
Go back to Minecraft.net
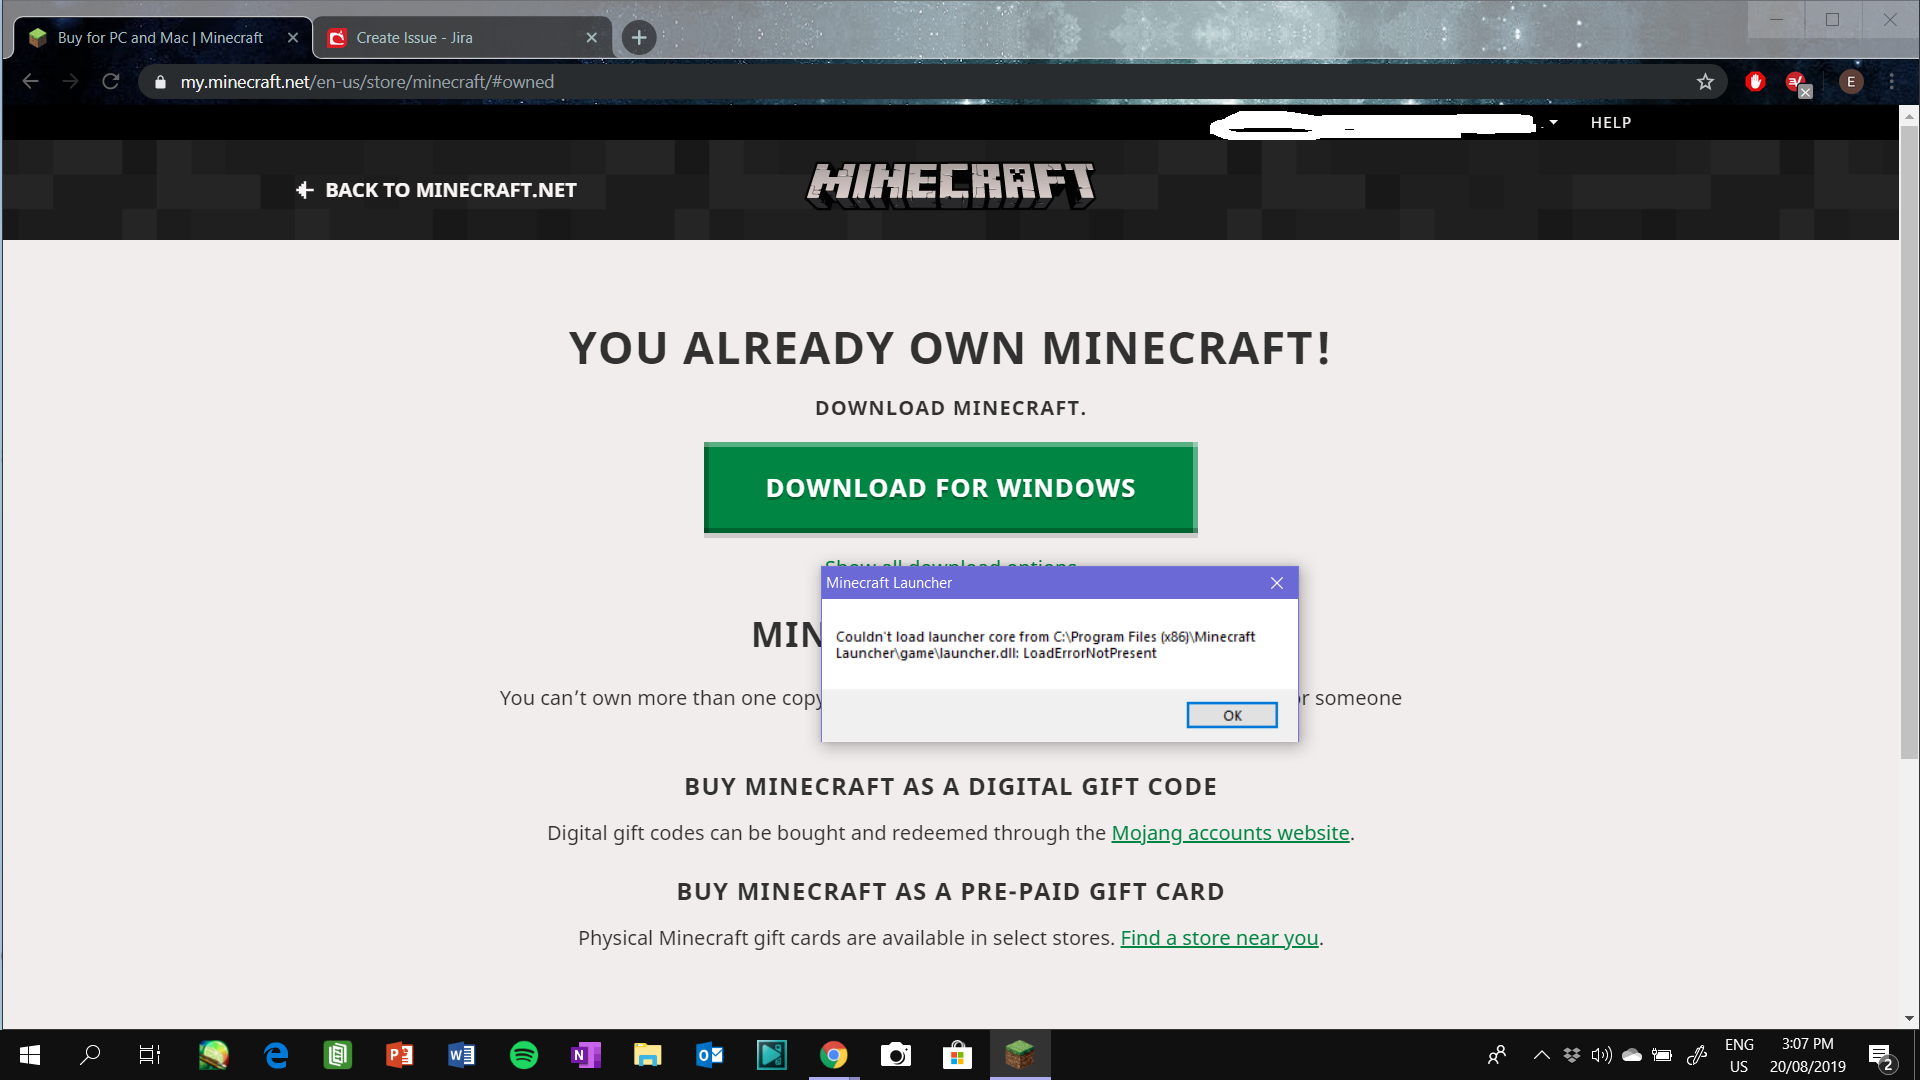click(437, 190)
